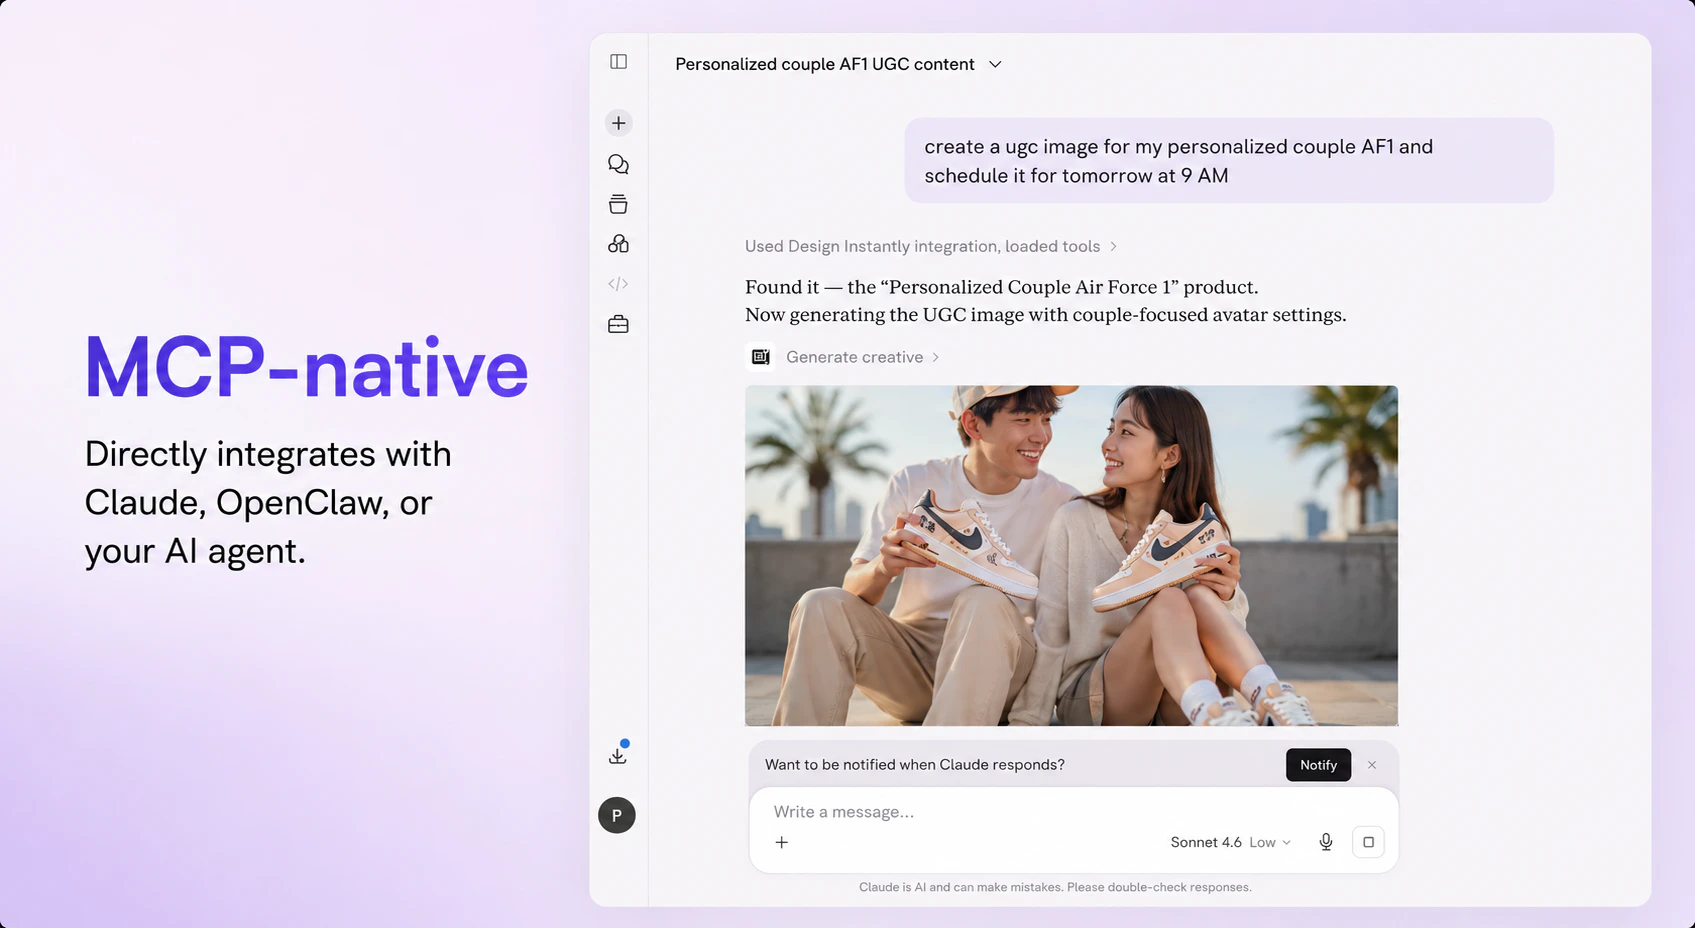This screenshot has width=1695, height=928.
Task: Click the Notify button
Action: coord(1318,765)
